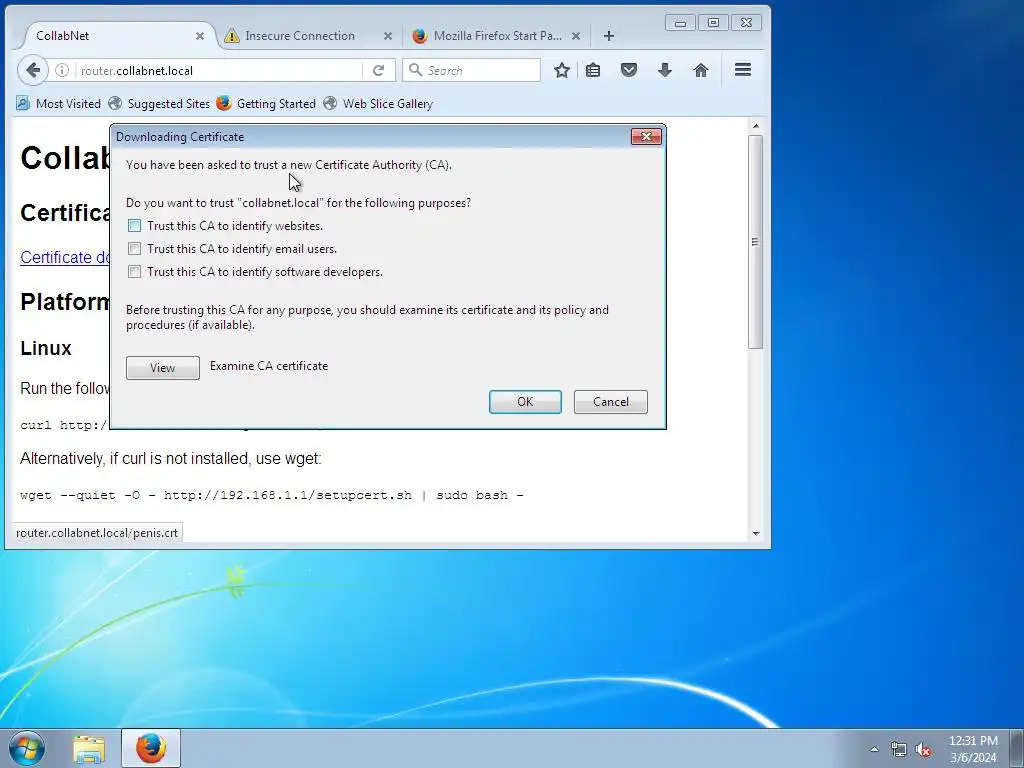Save page to Pocket icon
The image size is (1024, 768).
point(628,70)
